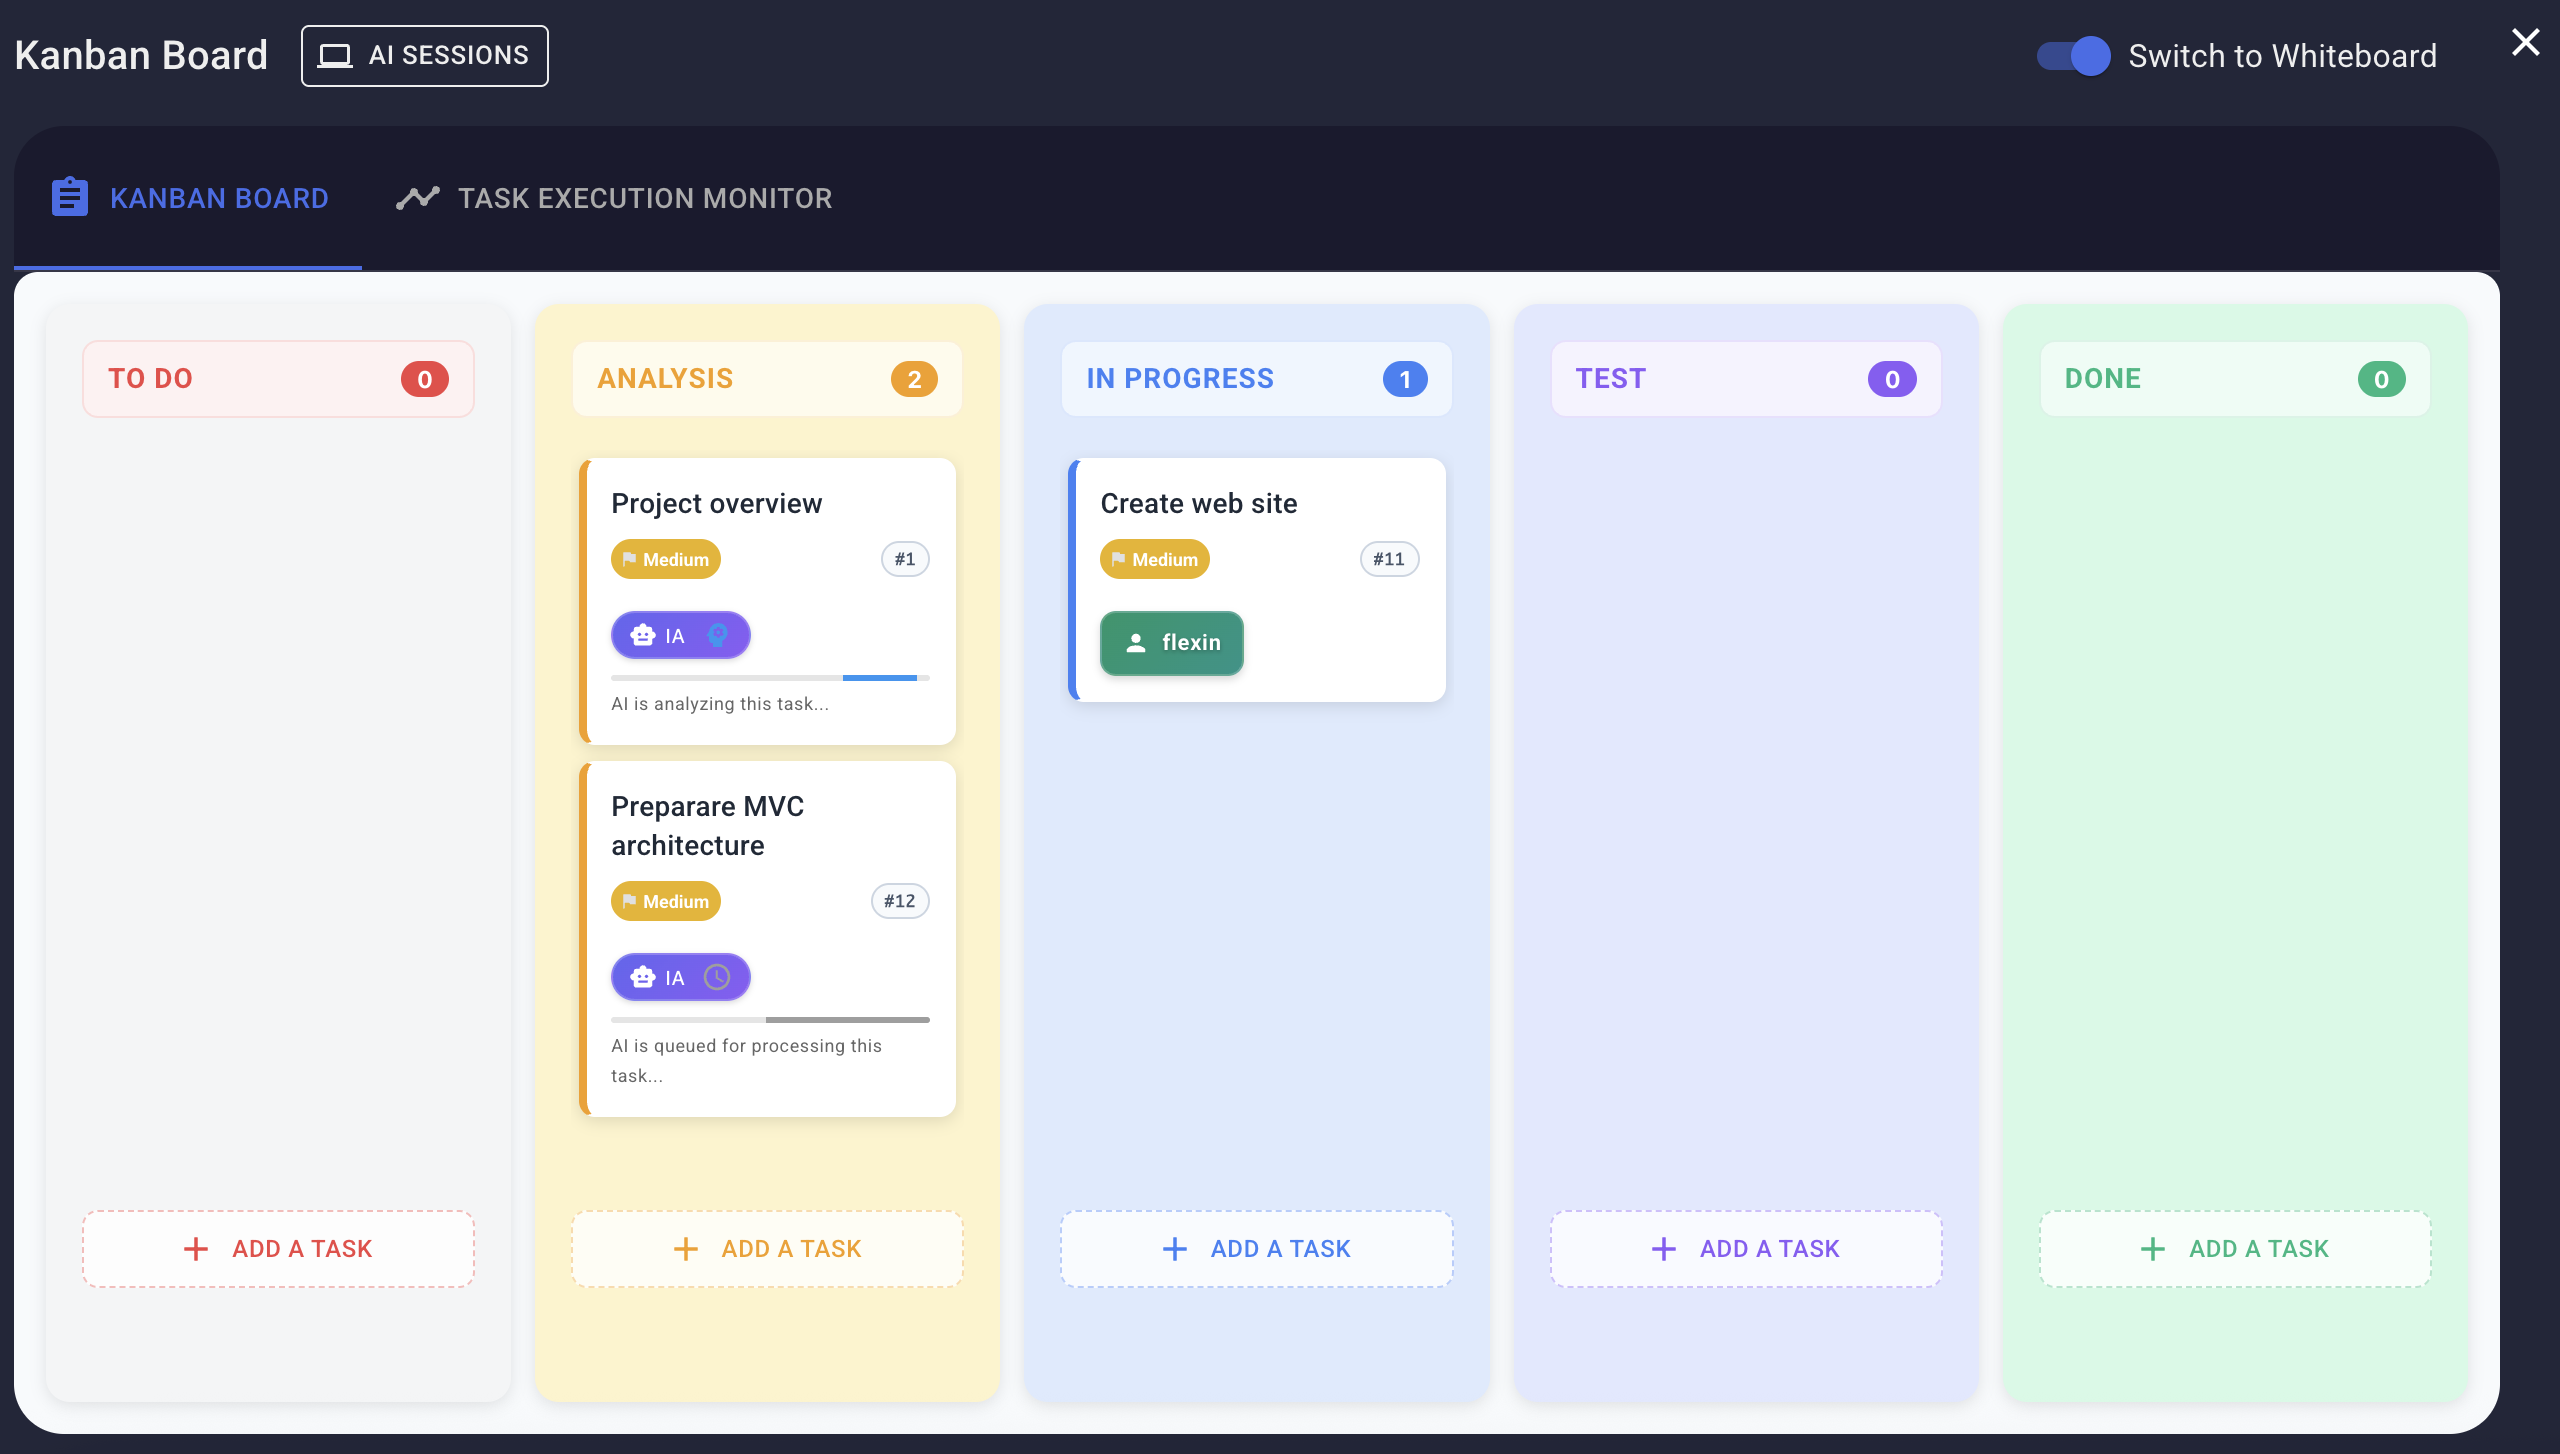This screenshot has width=2560, height=1454.
Task: Select the Kanban Board tab
Action: pos(190,198)
